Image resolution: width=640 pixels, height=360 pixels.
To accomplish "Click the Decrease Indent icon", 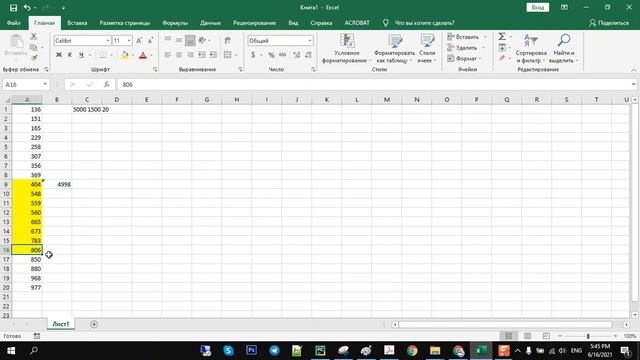I will tap(202, 55).
